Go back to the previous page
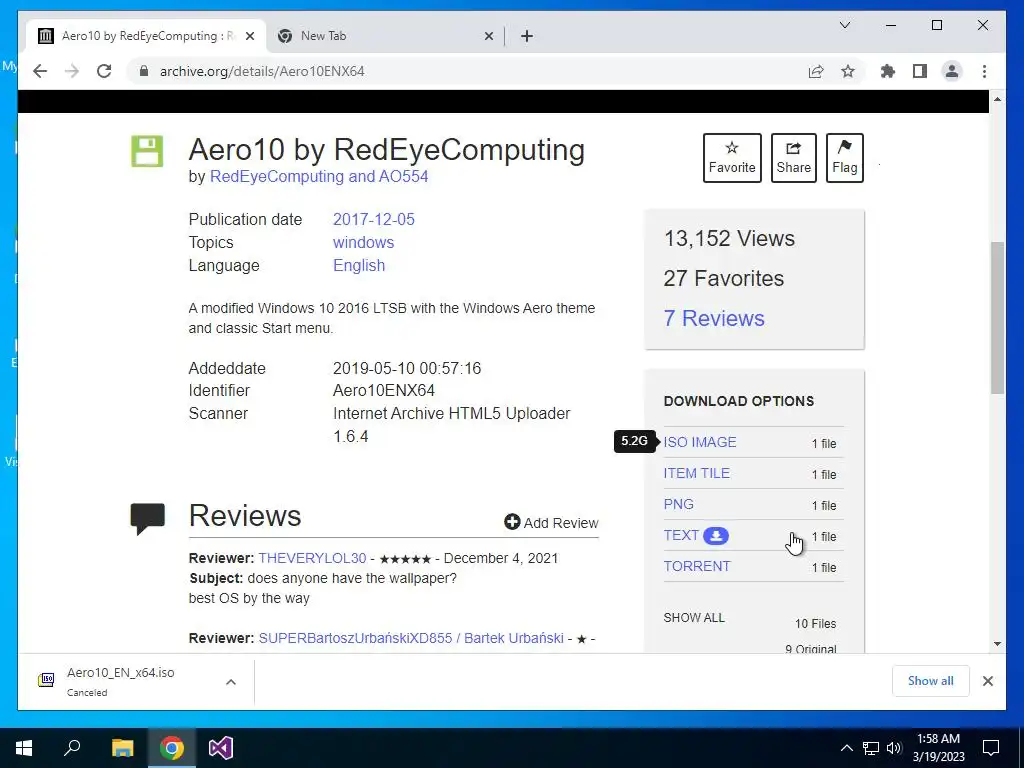Image resolution: width=1024 pixels, height=768 pixels. (x=40, y=71)
